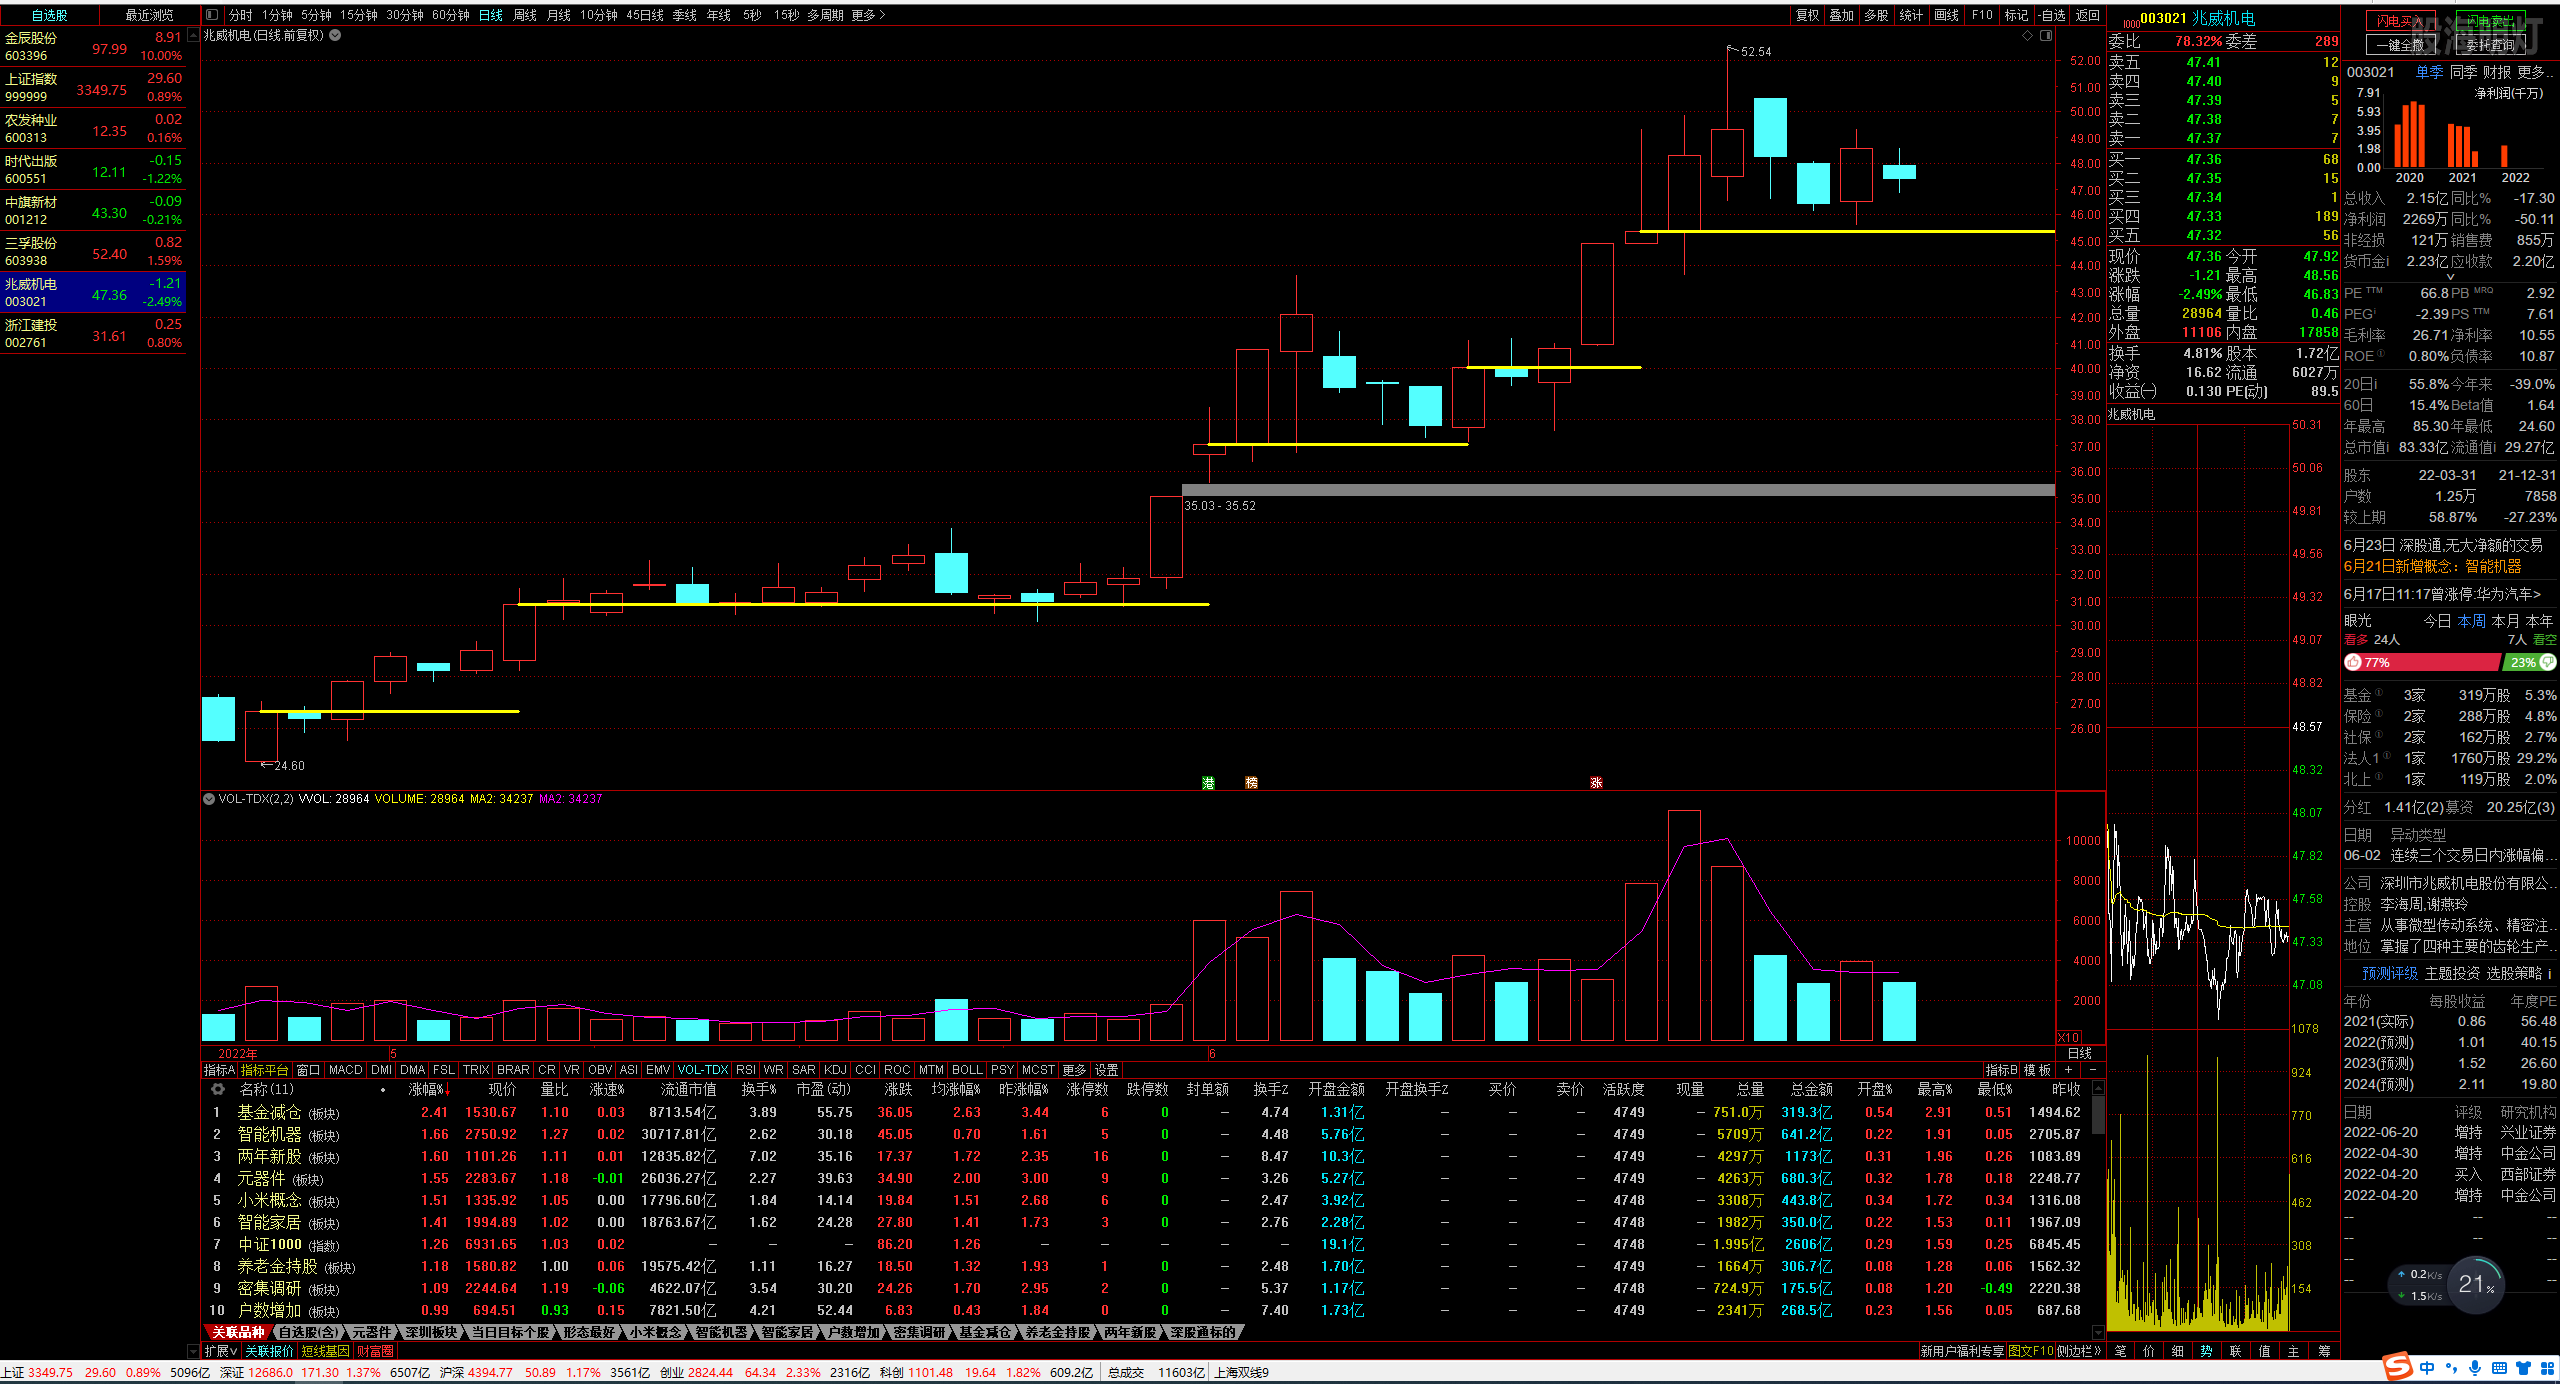Open 更多 indicators list beside MCST
The width and height of the screenshot is (2560, 1384).
(x=1075, y=1070)
